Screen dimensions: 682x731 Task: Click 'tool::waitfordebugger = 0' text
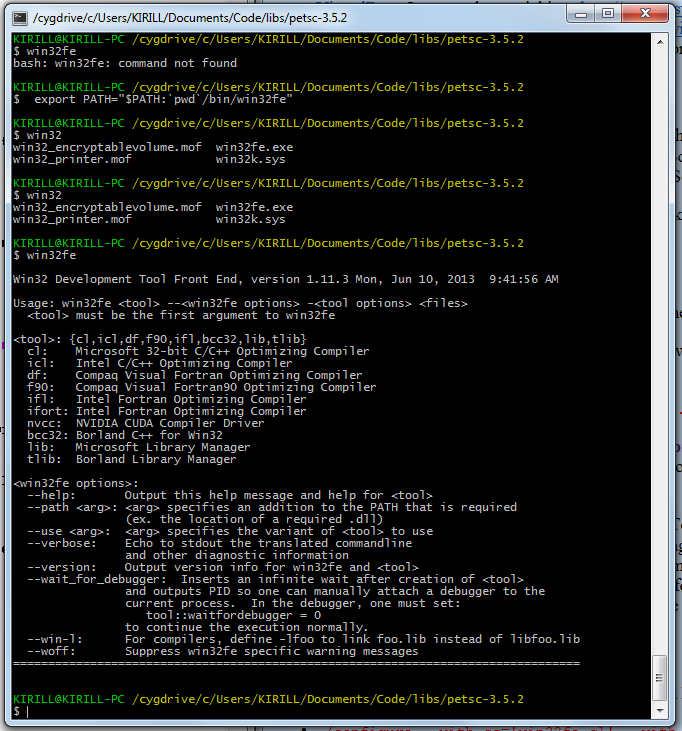[x=233, y=615]
